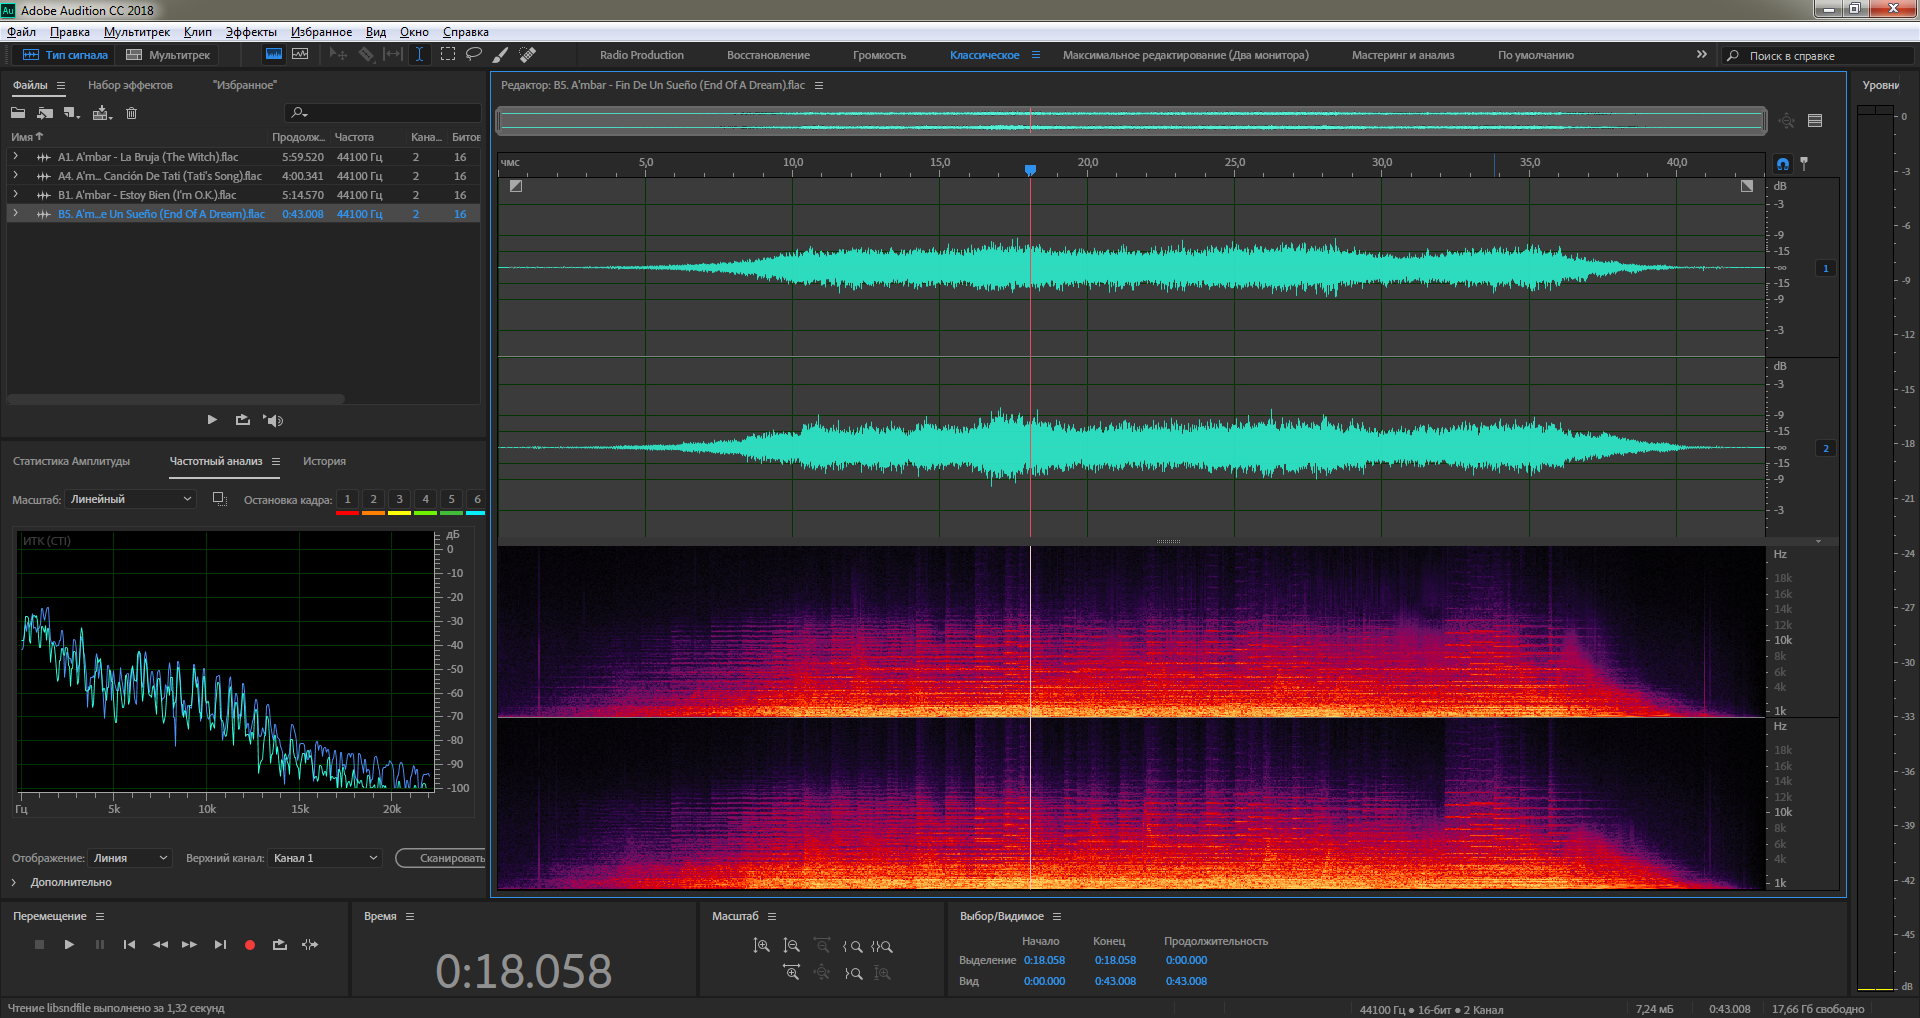Toggle Loop Playback in Files panel preview
The height and width of the screenshot is (1018, 1920).
[243, 420]
